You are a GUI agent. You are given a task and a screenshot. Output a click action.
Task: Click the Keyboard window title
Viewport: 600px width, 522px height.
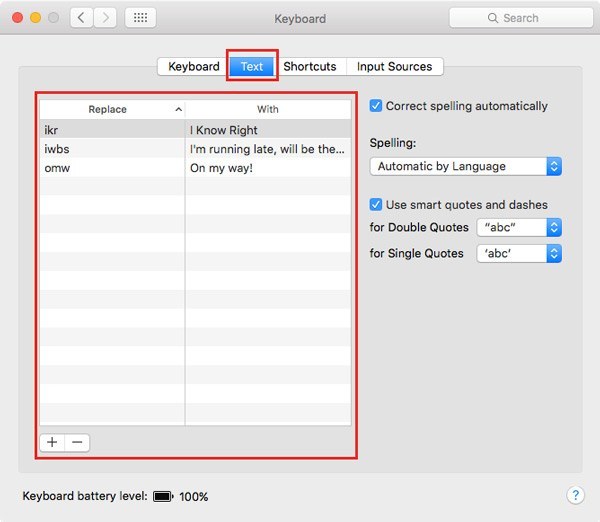pyautogui.click(x=300, y=19)
